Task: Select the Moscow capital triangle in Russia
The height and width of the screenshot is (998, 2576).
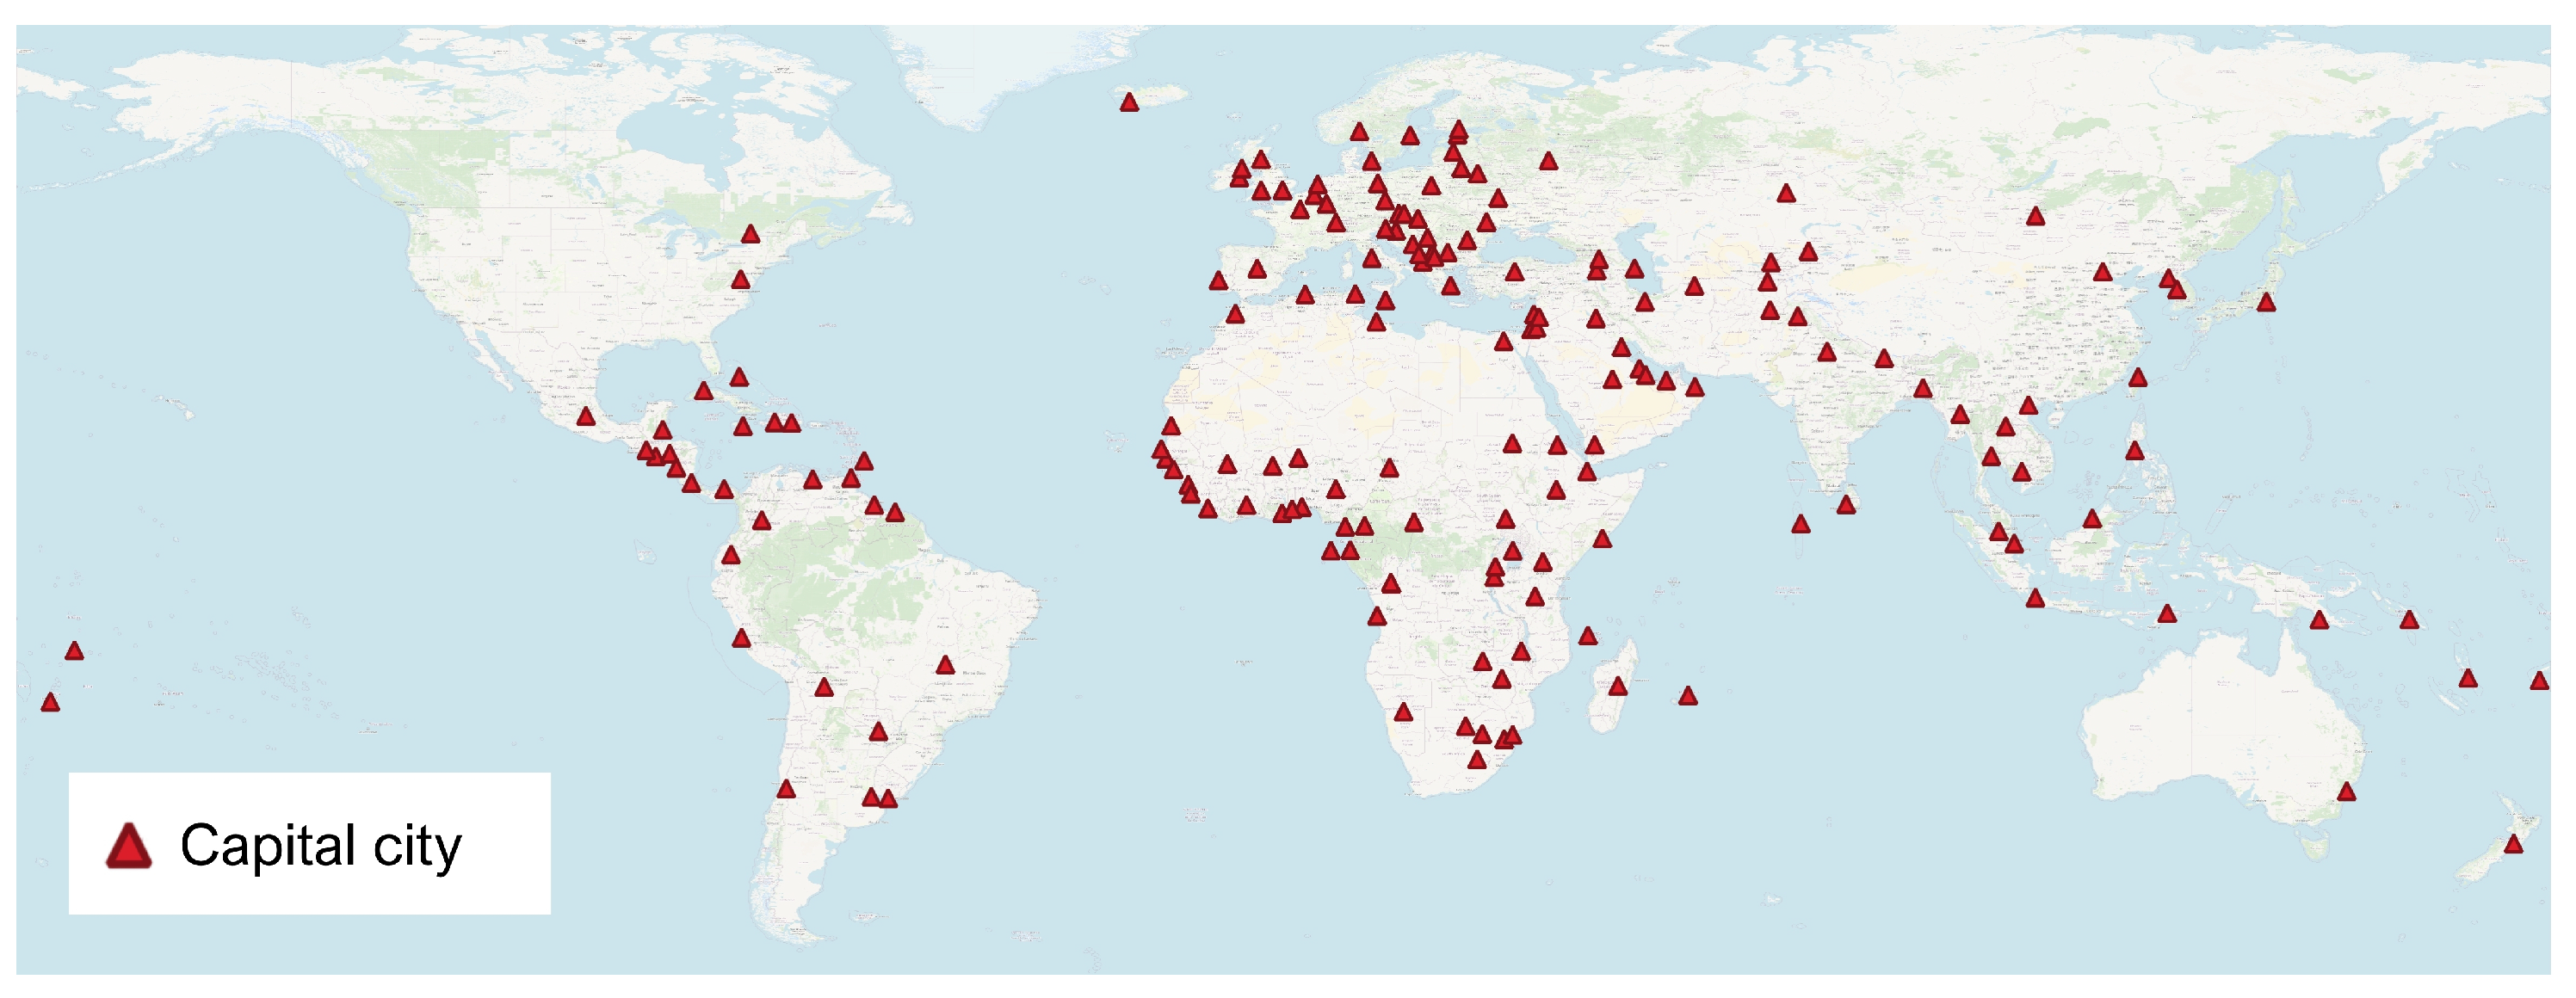Action: pos(1548,161)
